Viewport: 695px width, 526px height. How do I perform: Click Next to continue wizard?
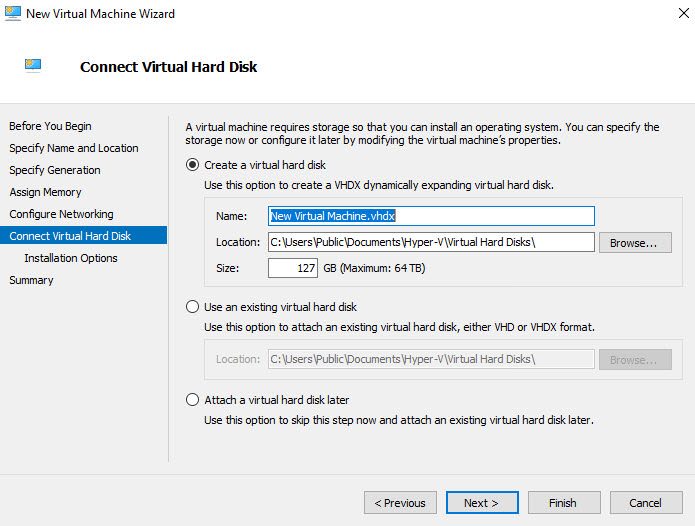482,503
